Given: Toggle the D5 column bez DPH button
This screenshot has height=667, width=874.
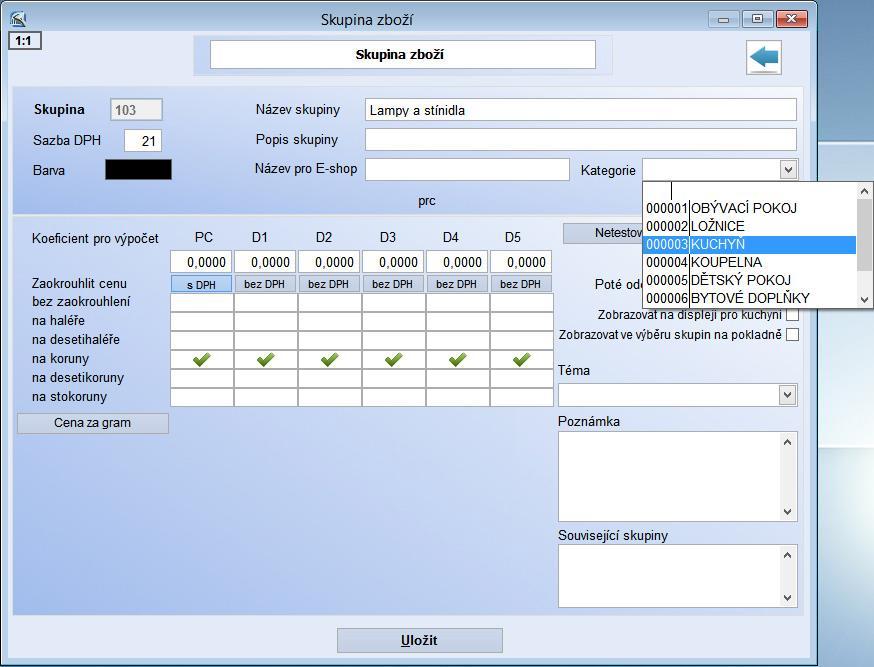Looking at the screenshot, I should click(520, 284).
